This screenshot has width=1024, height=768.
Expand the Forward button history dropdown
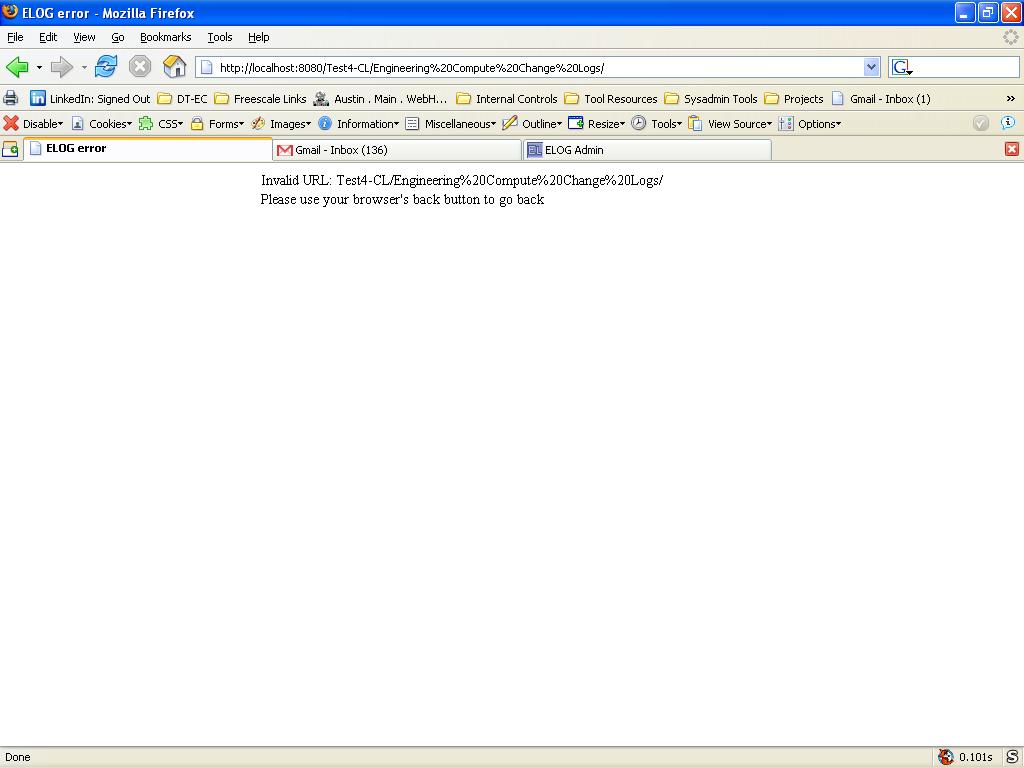(84, 67)
